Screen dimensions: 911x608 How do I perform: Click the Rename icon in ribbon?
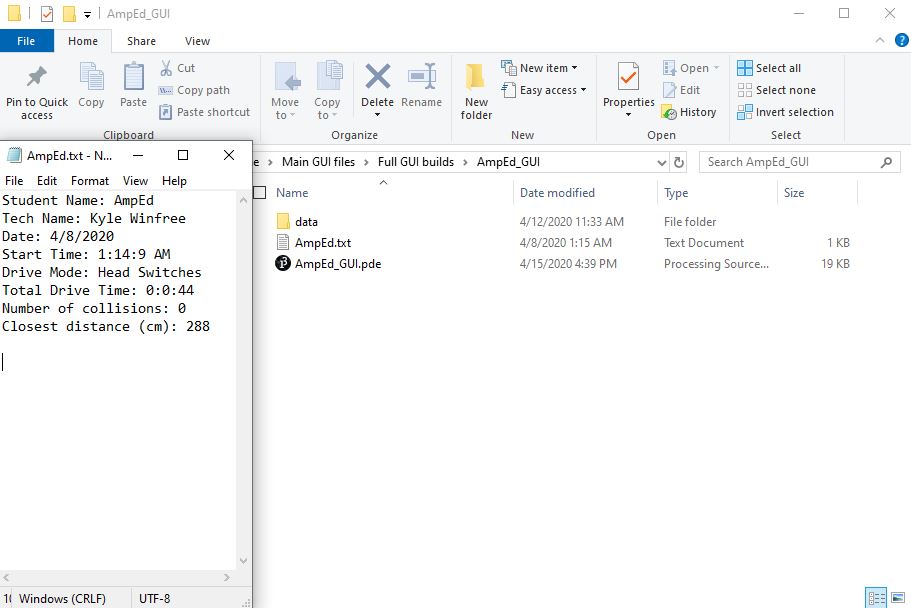tap(421, 78)
